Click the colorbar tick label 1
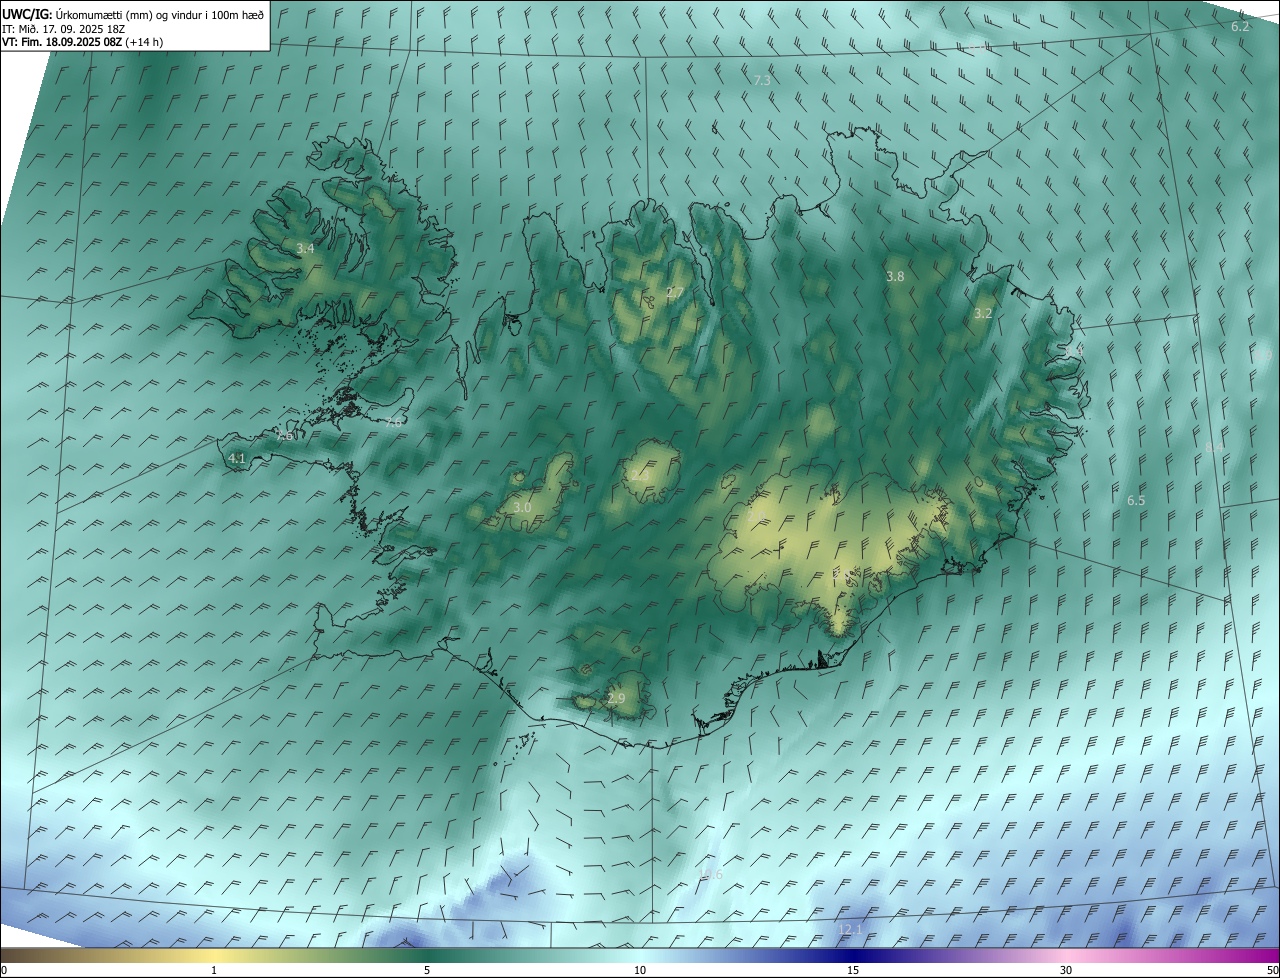 click(x=214, y=970)
